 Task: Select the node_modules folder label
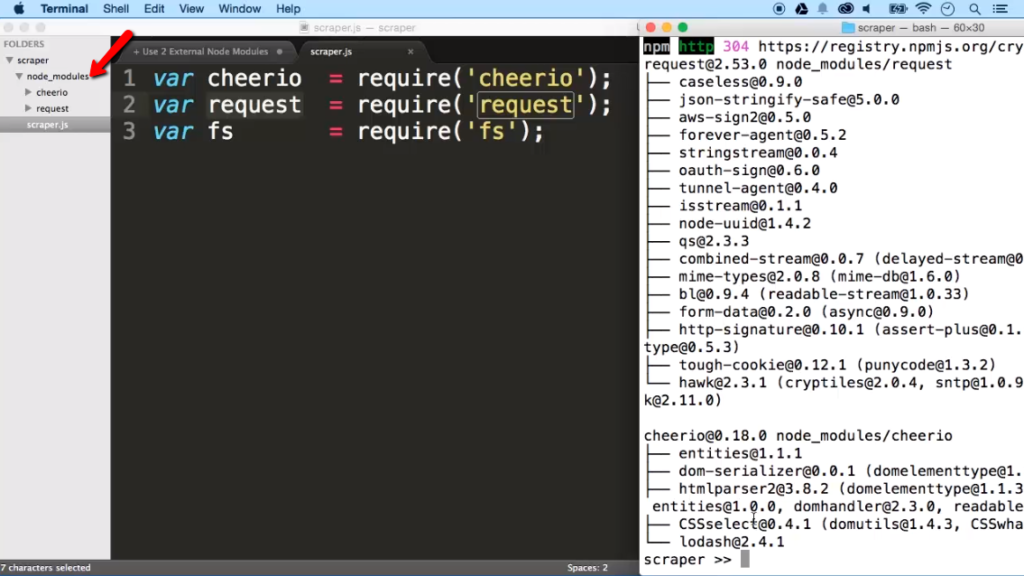(x=57, y=76)
